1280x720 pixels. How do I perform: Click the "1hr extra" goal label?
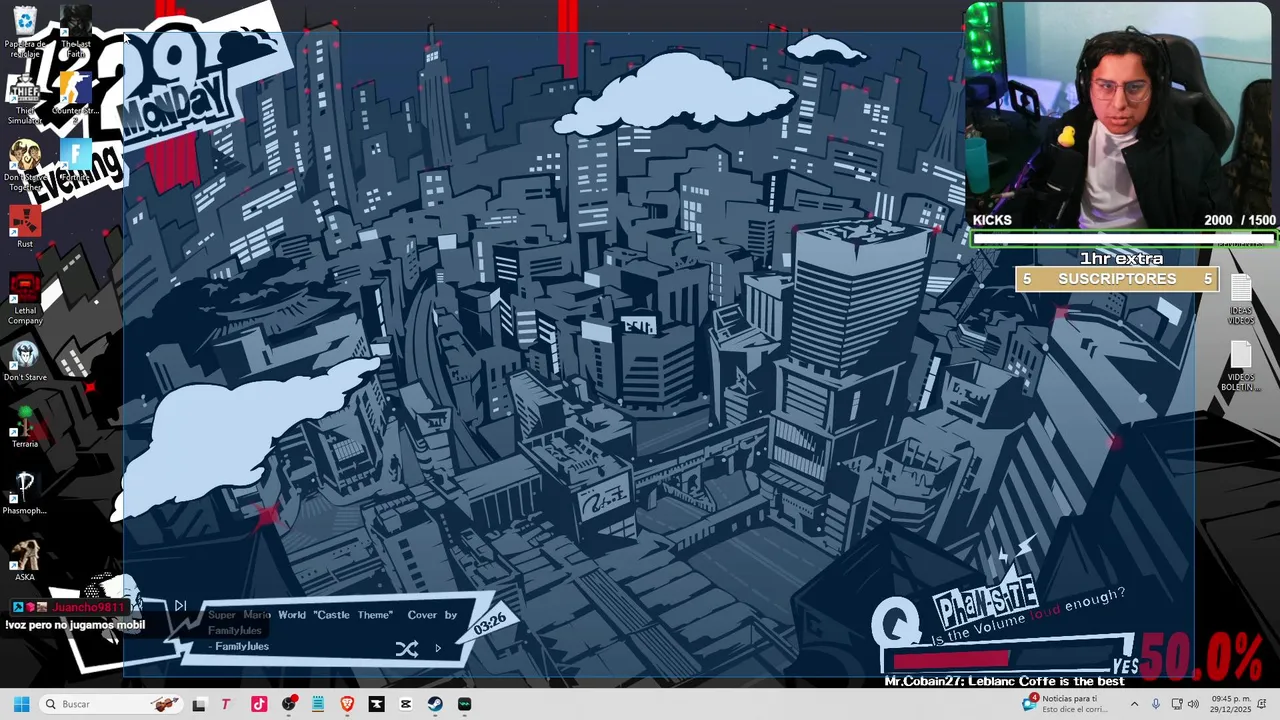pos(1121,259)
